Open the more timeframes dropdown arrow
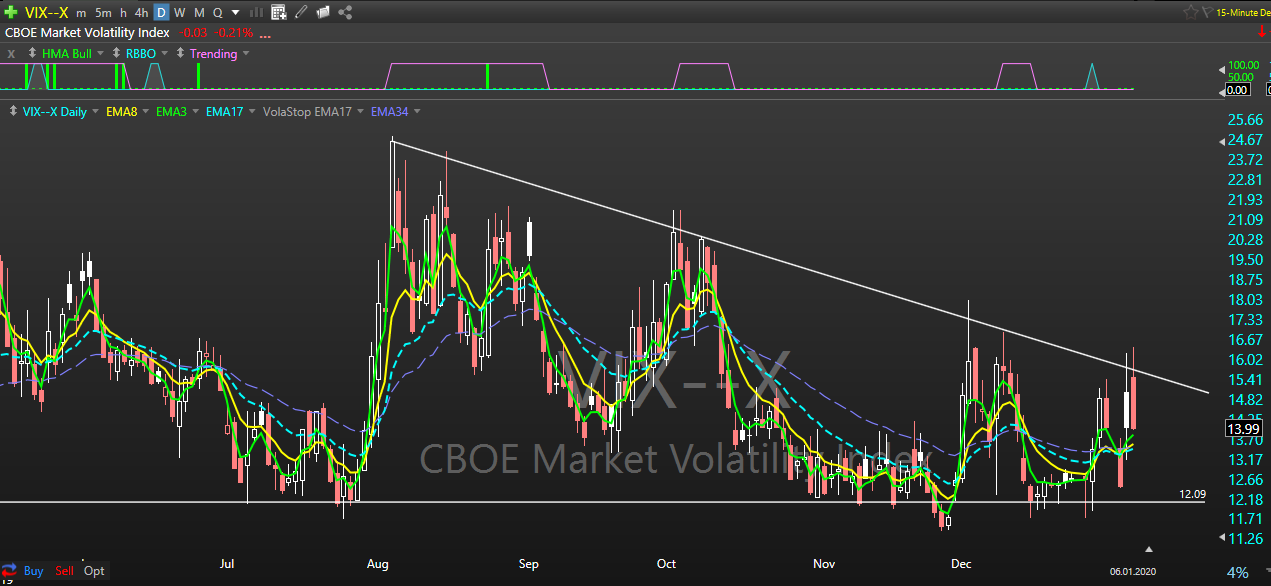Viewport: 1271px width, 586px height. coord(235,13)
